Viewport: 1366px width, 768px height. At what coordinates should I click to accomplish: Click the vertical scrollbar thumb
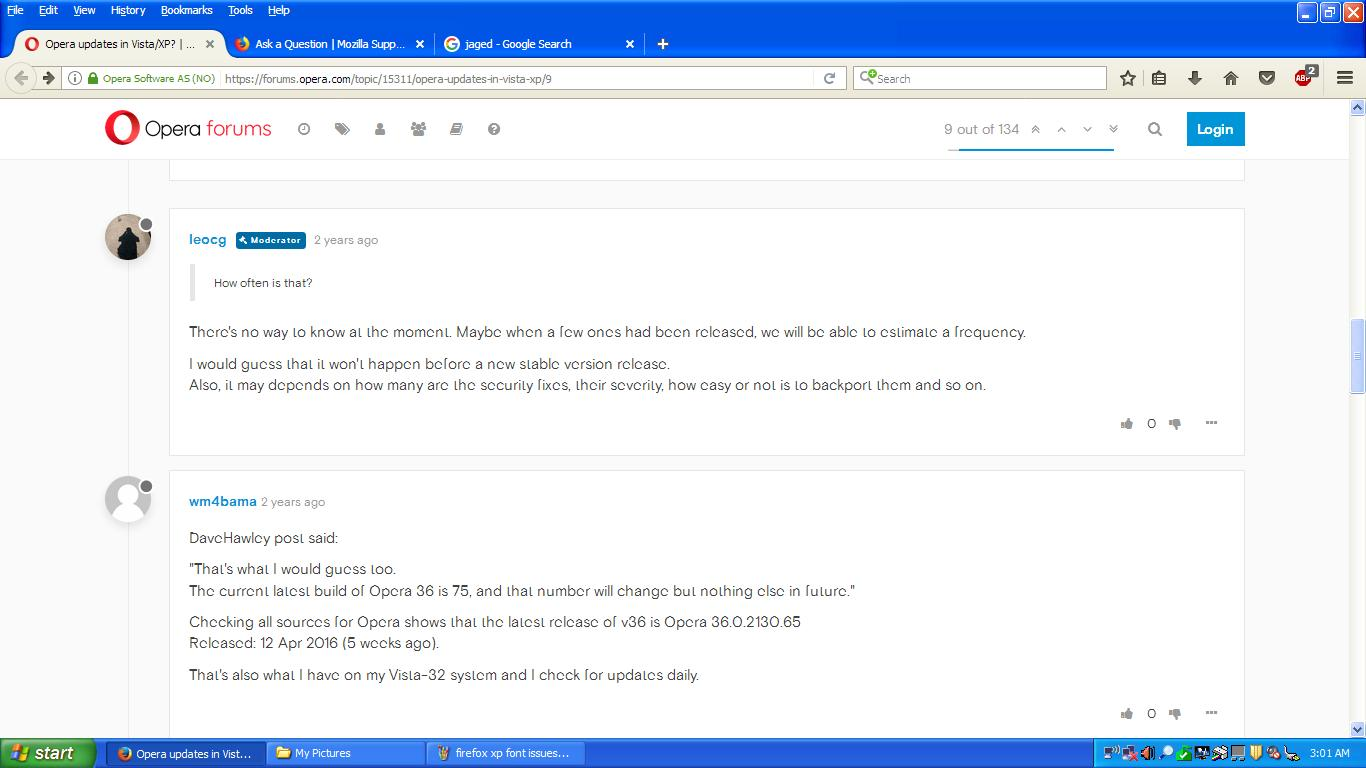point(1357,356)
